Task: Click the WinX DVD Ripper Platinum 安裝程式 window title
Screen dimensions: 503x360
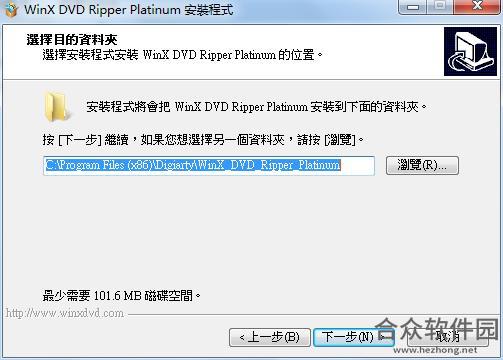Action: click(x=128, y=9)
